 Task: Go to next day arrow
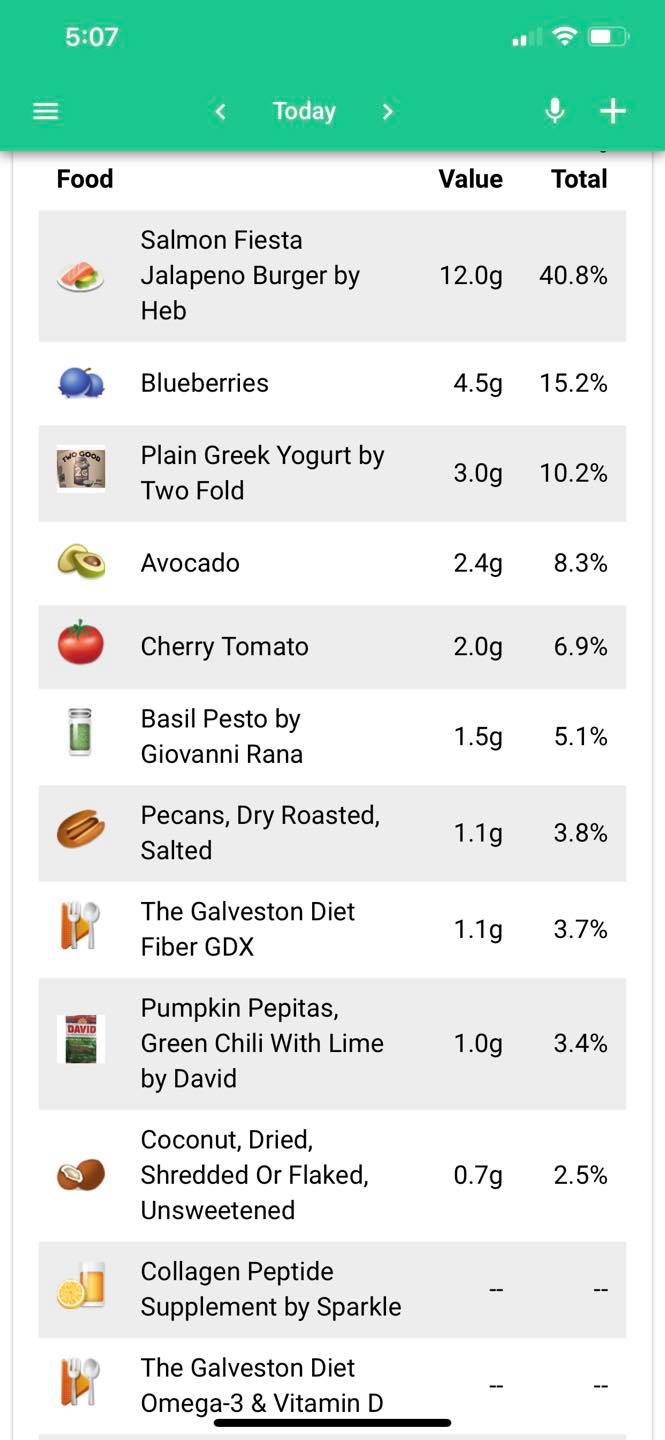(387, 111)
